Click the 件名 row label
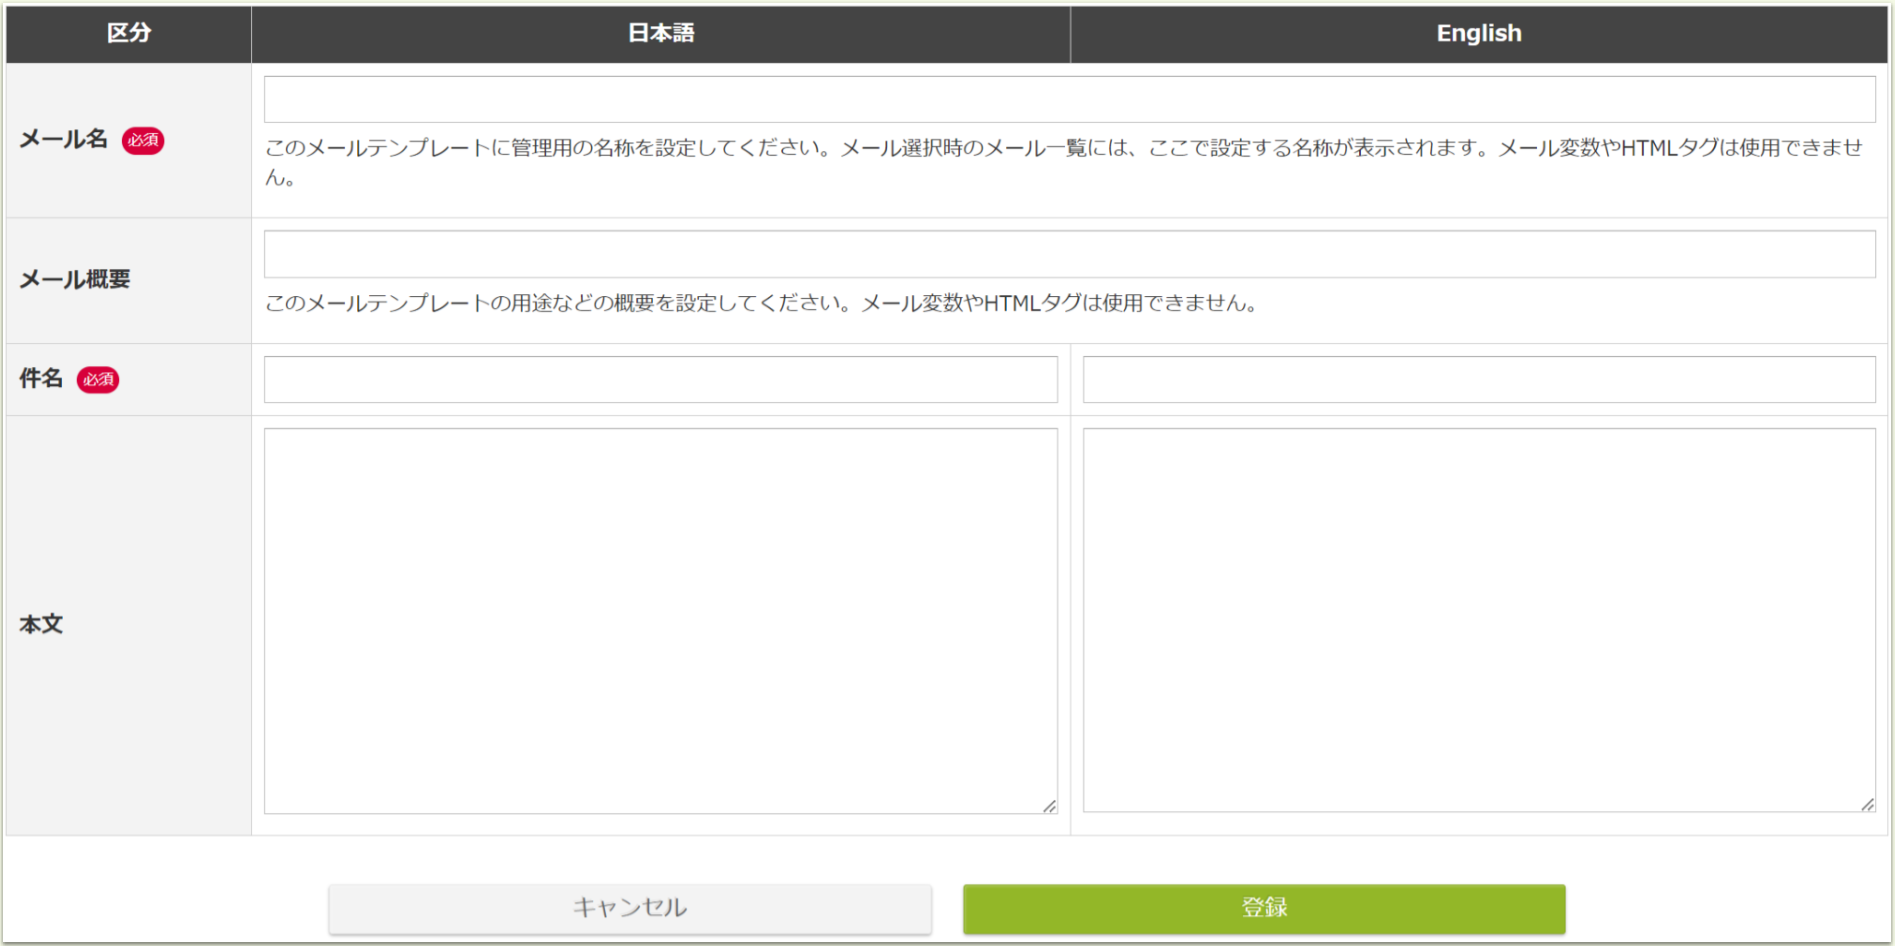1895x946 pixels. coord(40,379)
